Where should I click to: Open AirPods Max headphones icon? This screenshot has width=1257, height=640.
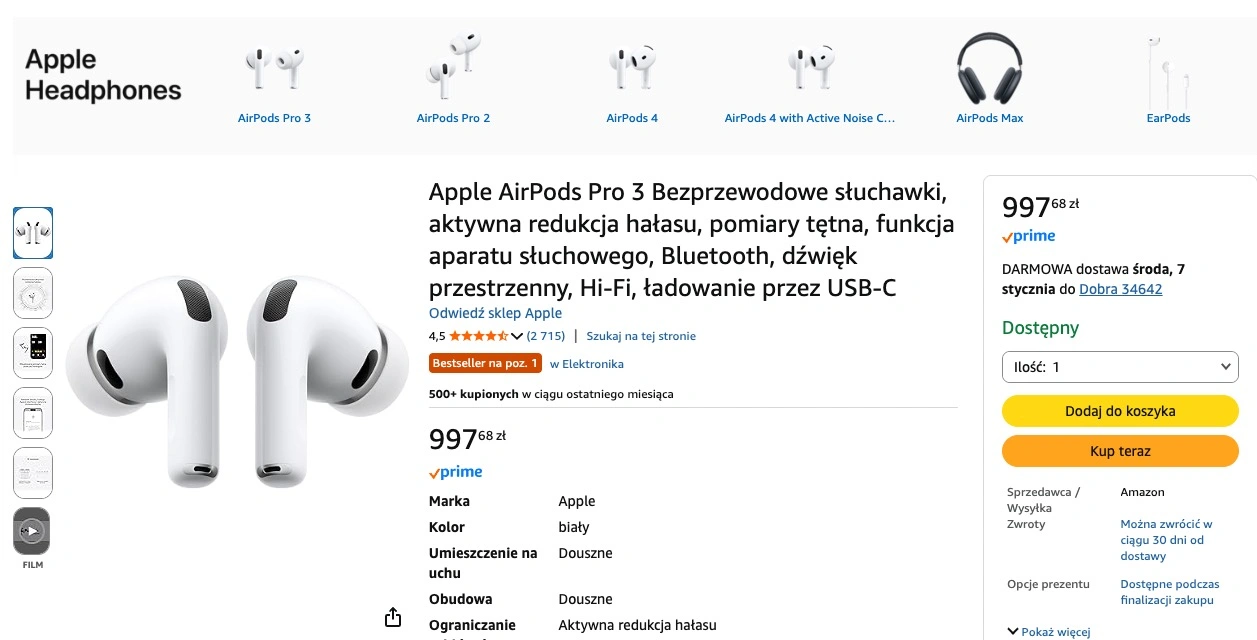point(989,68)
